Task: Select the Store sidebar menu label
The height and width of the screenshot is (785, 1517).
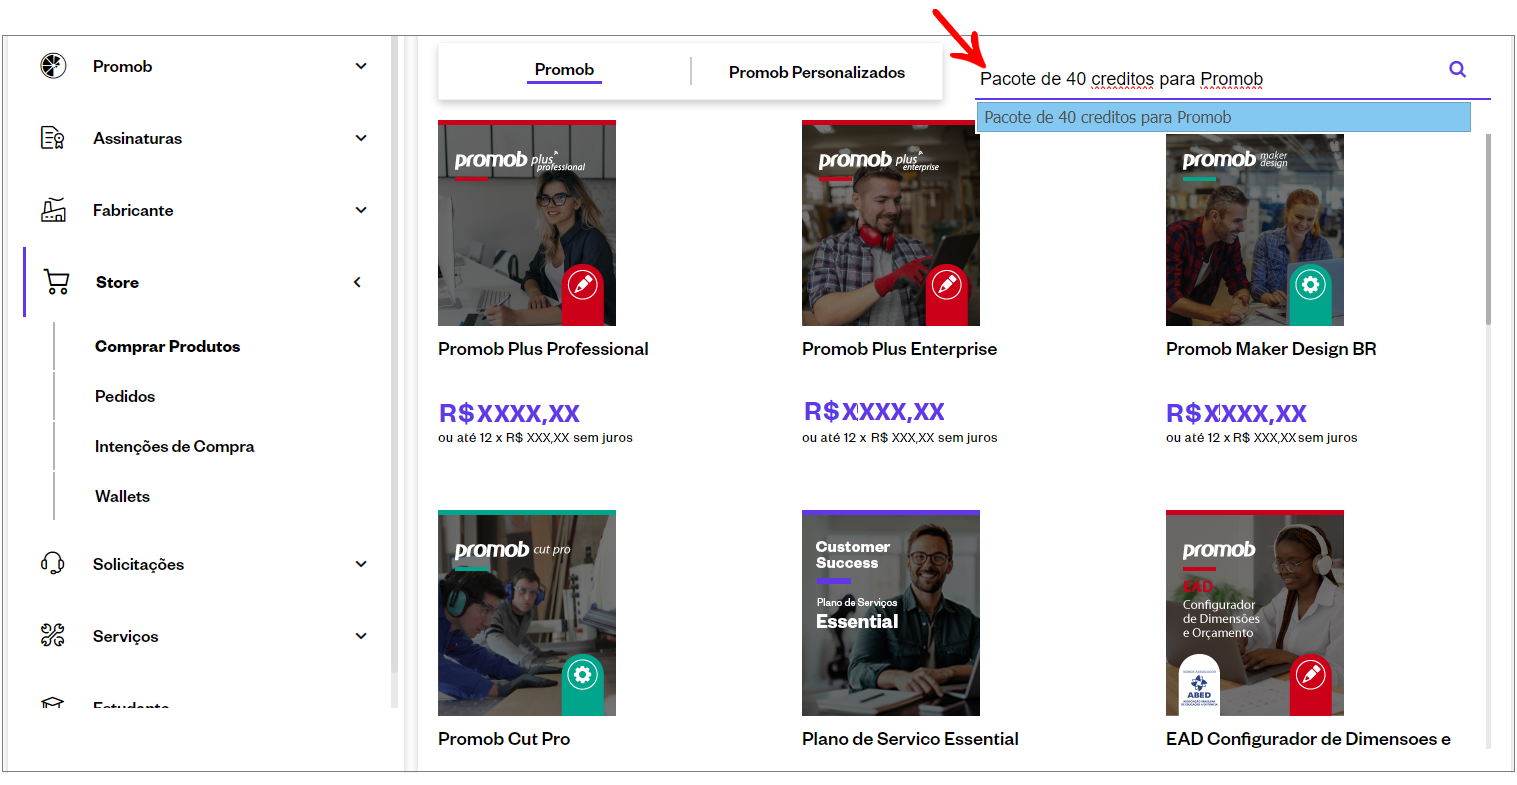Action: (x=117, y=282)
